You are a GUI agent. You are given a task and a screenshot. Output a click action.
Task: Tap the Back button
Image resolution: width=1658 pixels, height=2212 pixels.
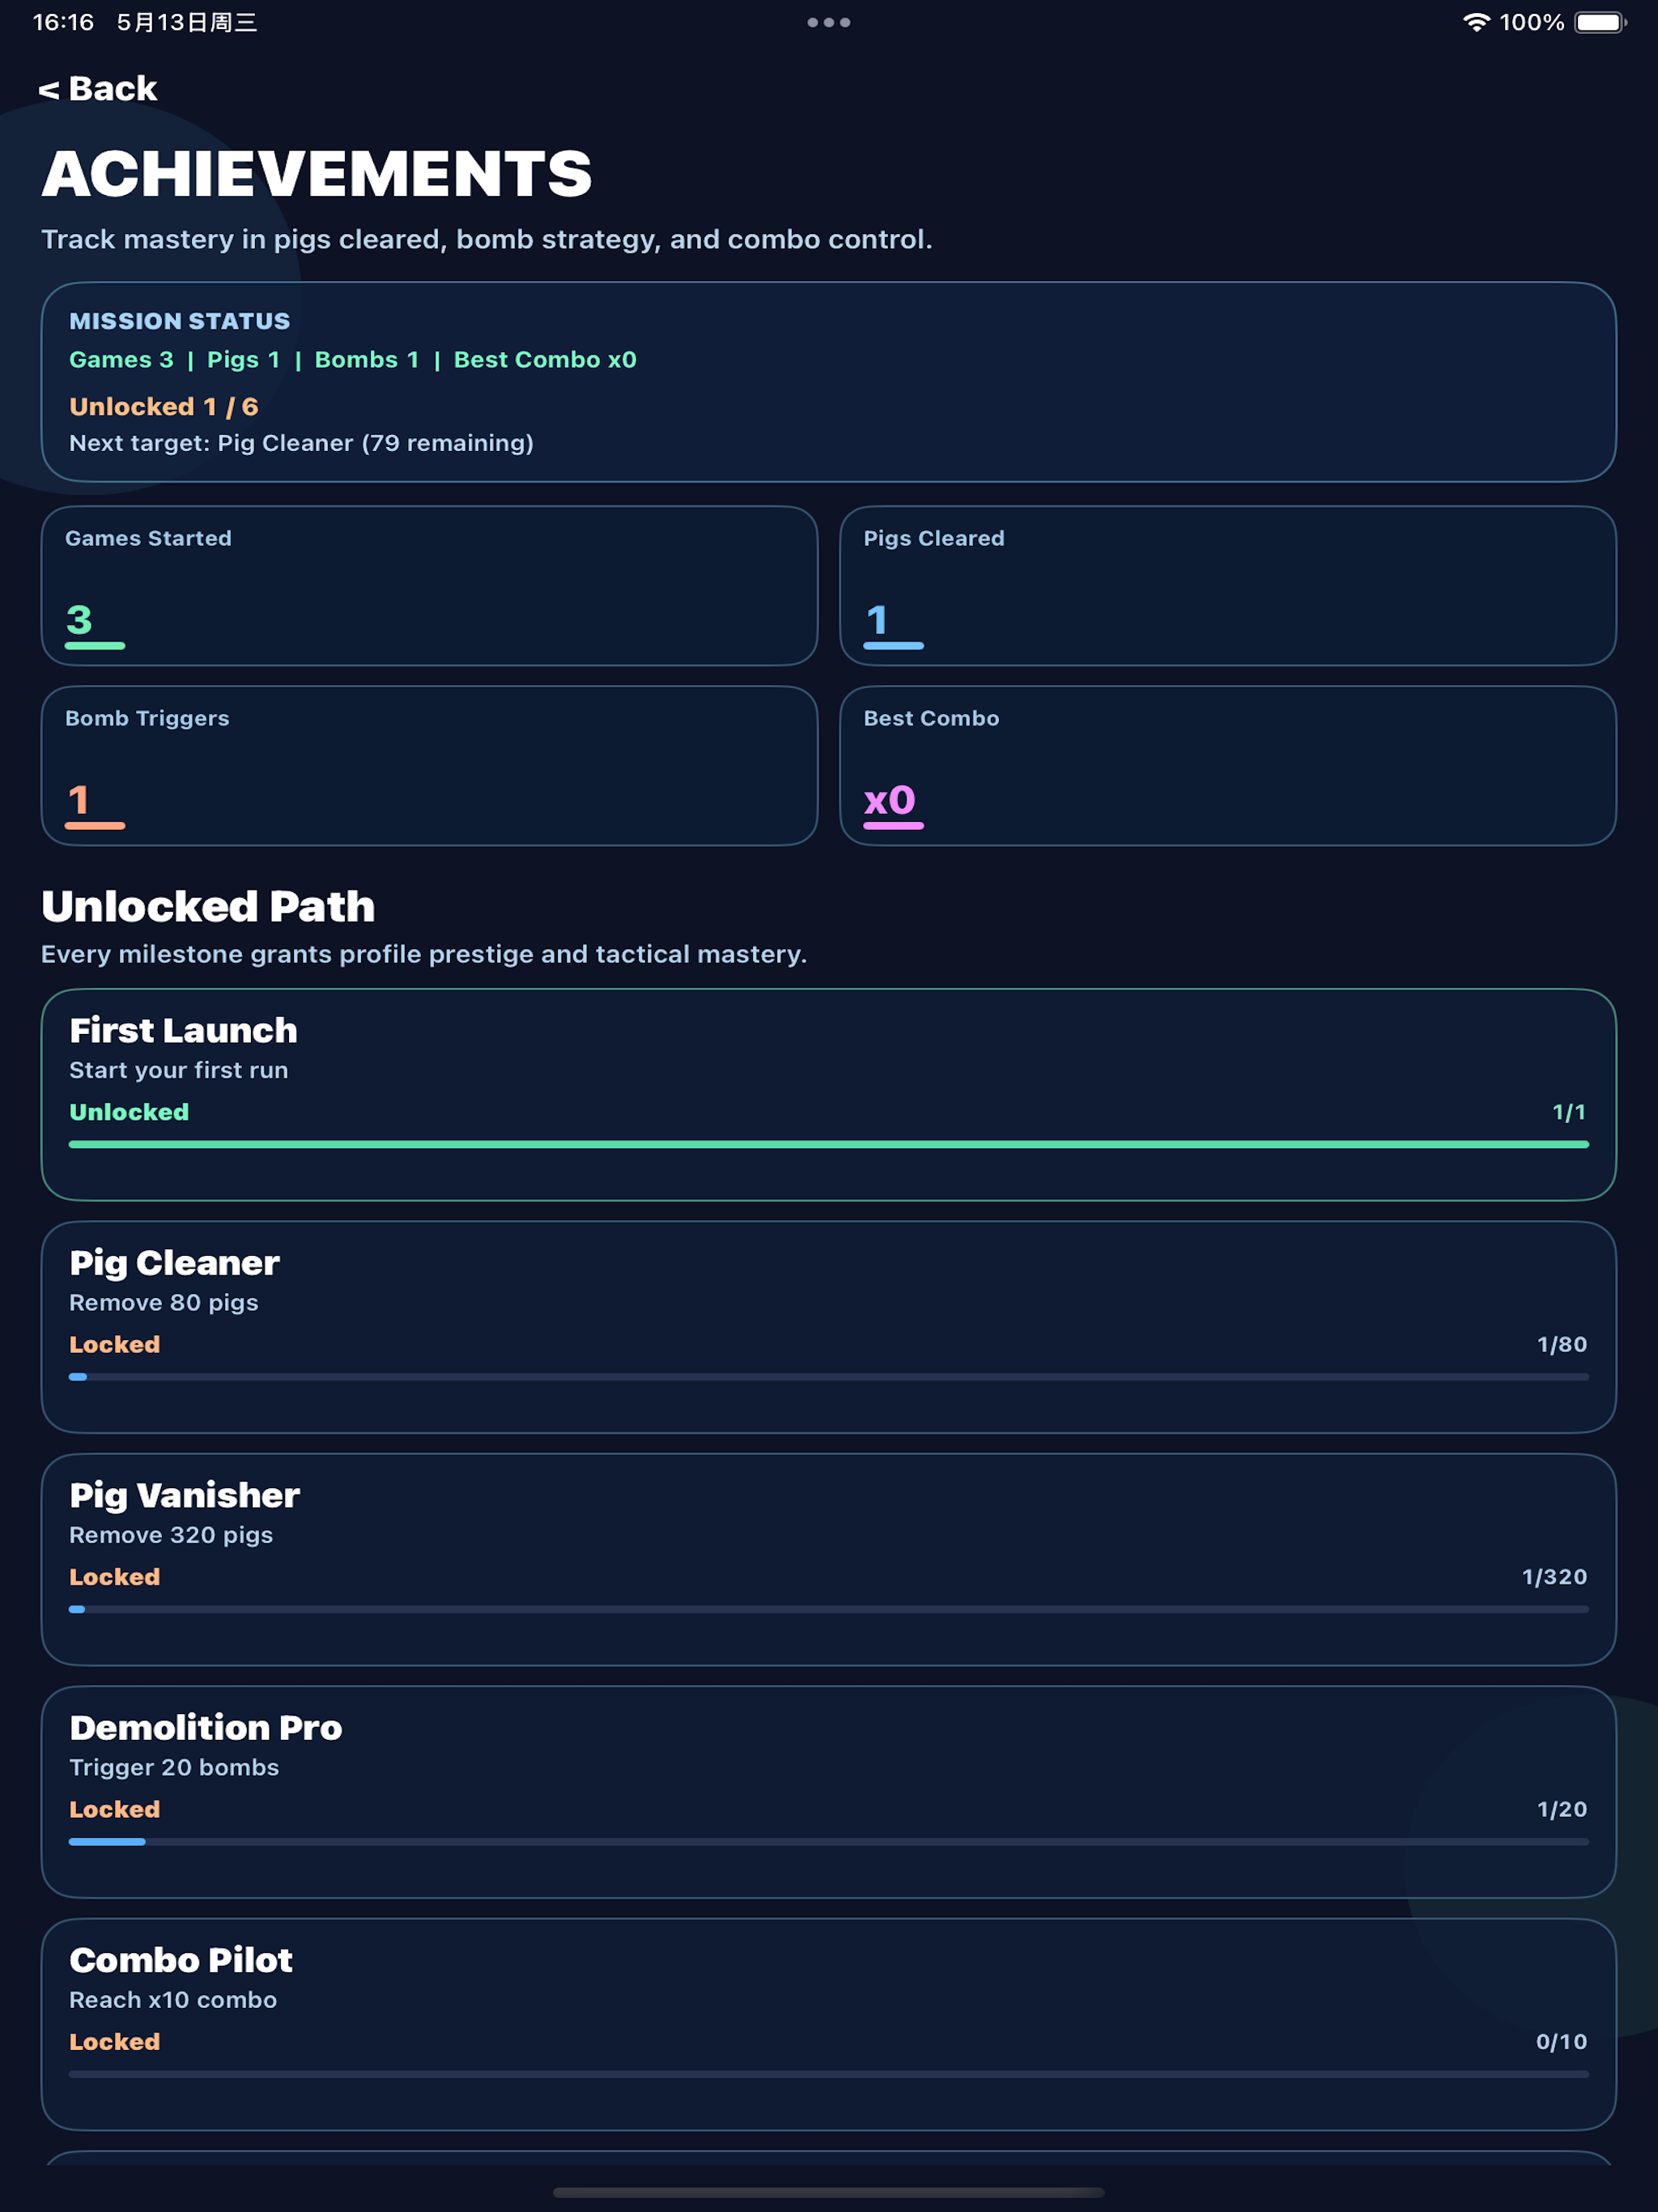click(98, 89)
